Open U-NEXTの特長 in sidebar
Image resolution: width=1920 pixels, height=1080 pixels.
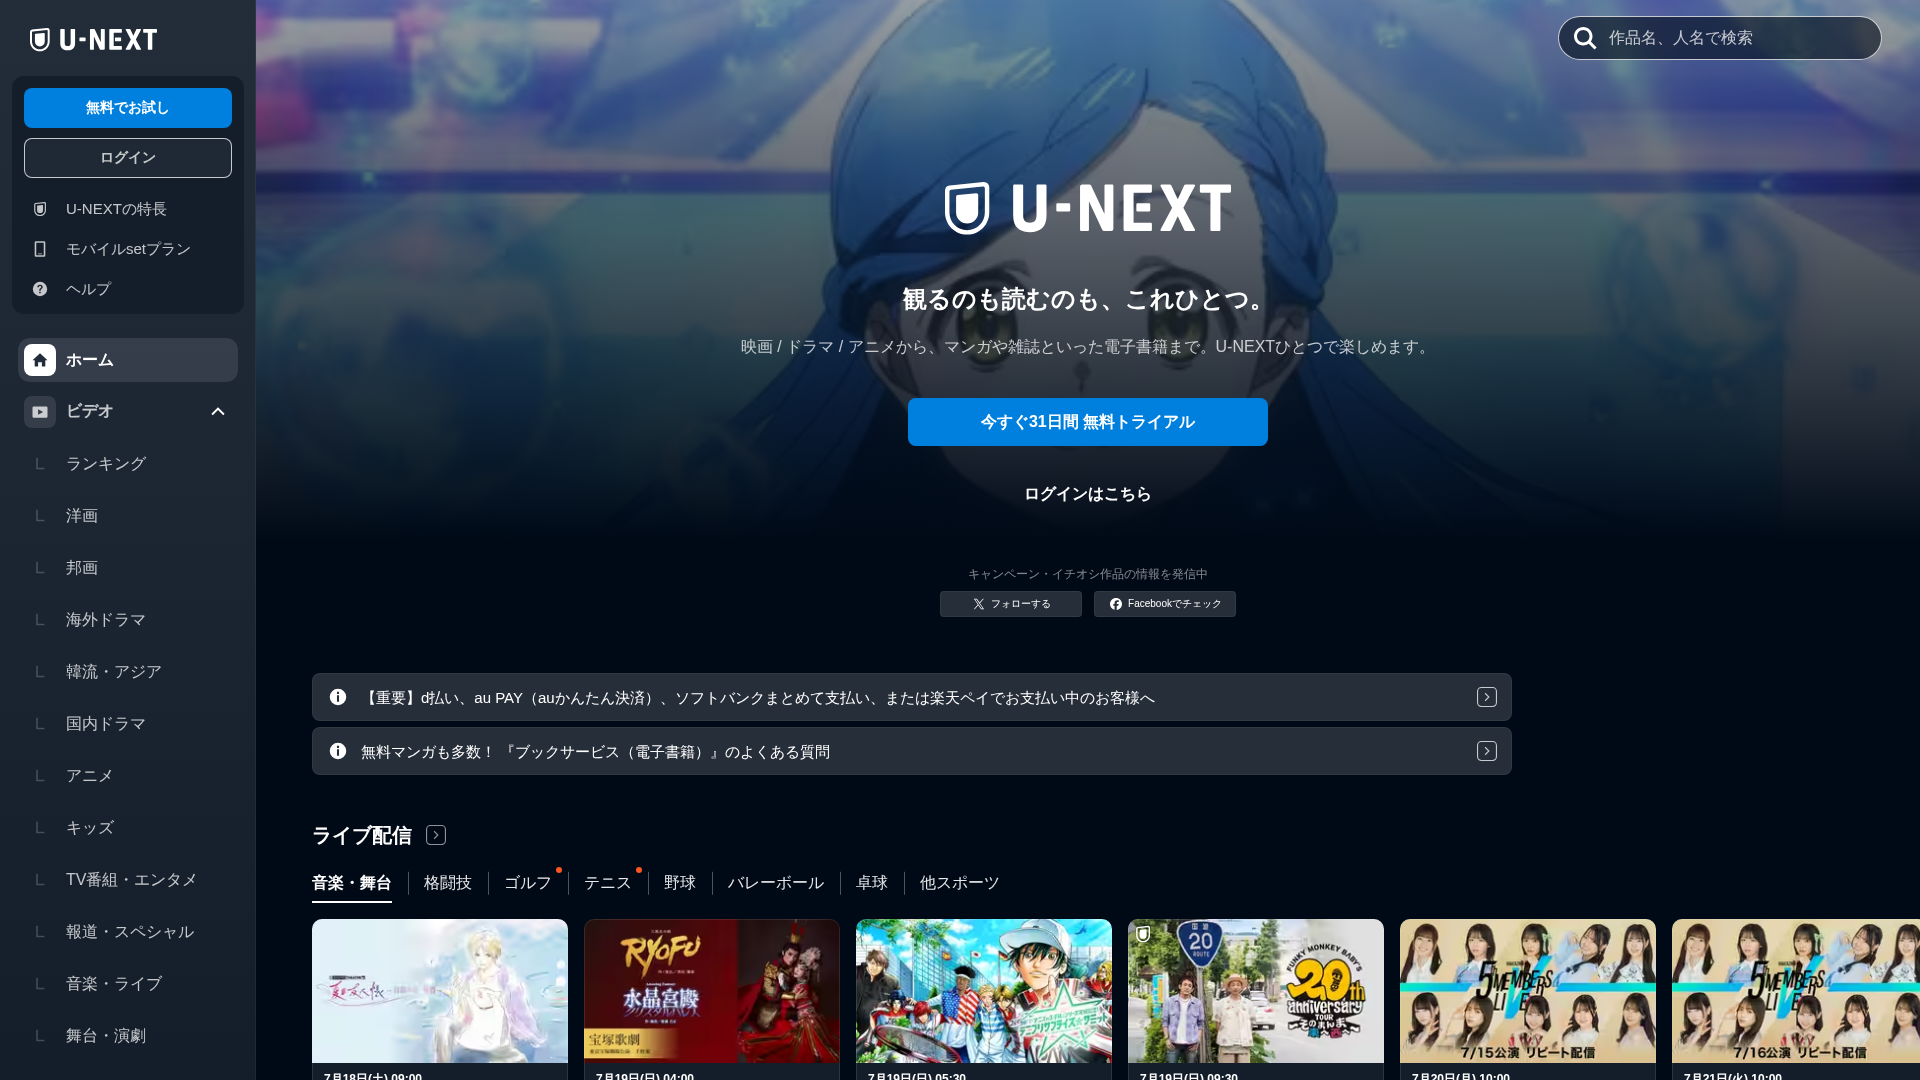(128, 209)
